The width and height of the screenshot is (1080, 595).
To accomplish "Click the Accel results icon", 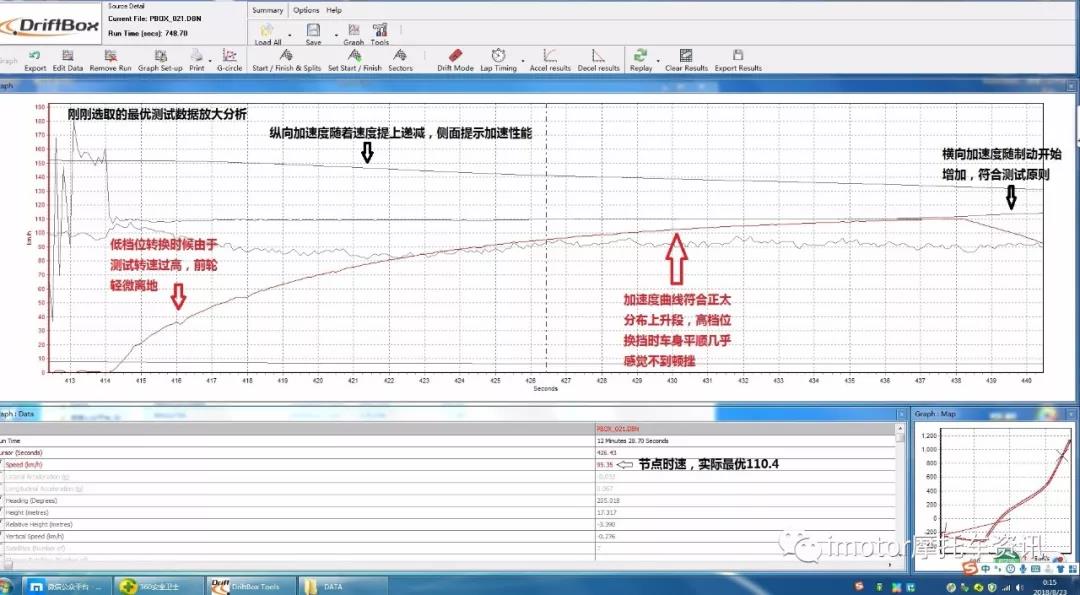I will click(x=550, y=60).
